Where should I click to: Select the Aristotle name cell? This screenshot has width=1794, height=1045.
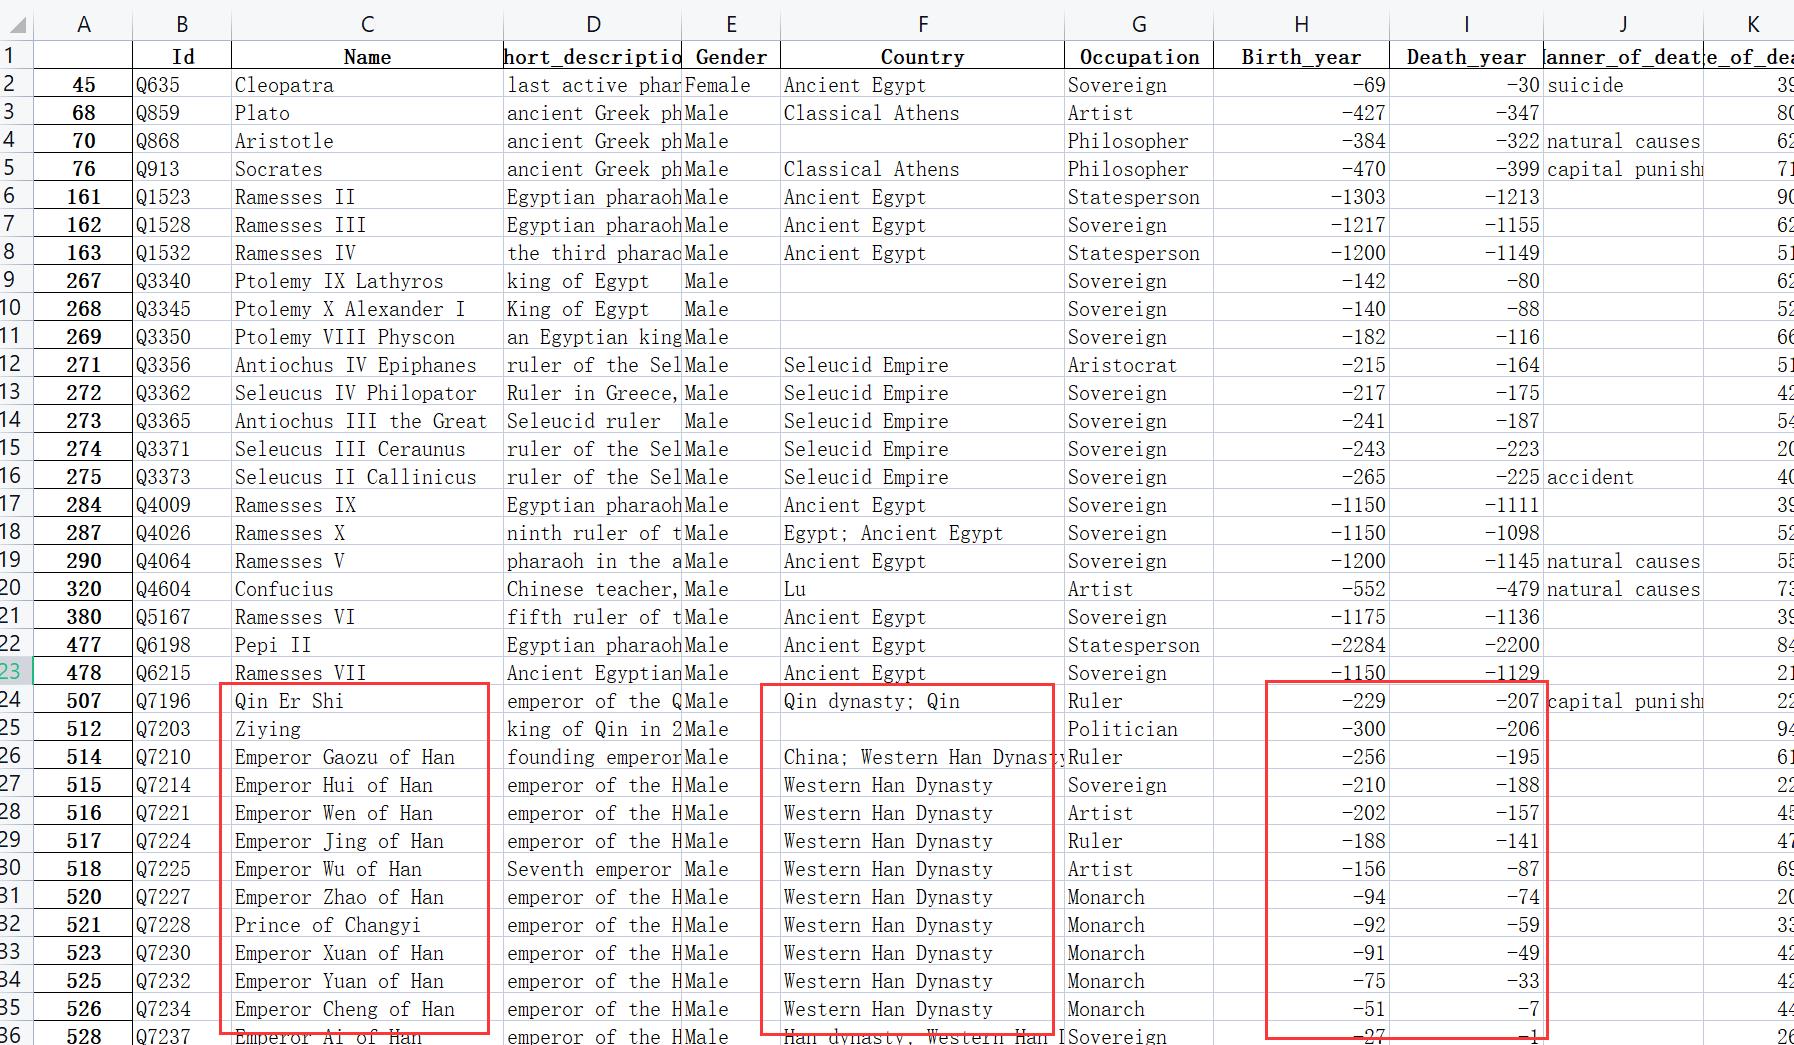coord(367,141)
